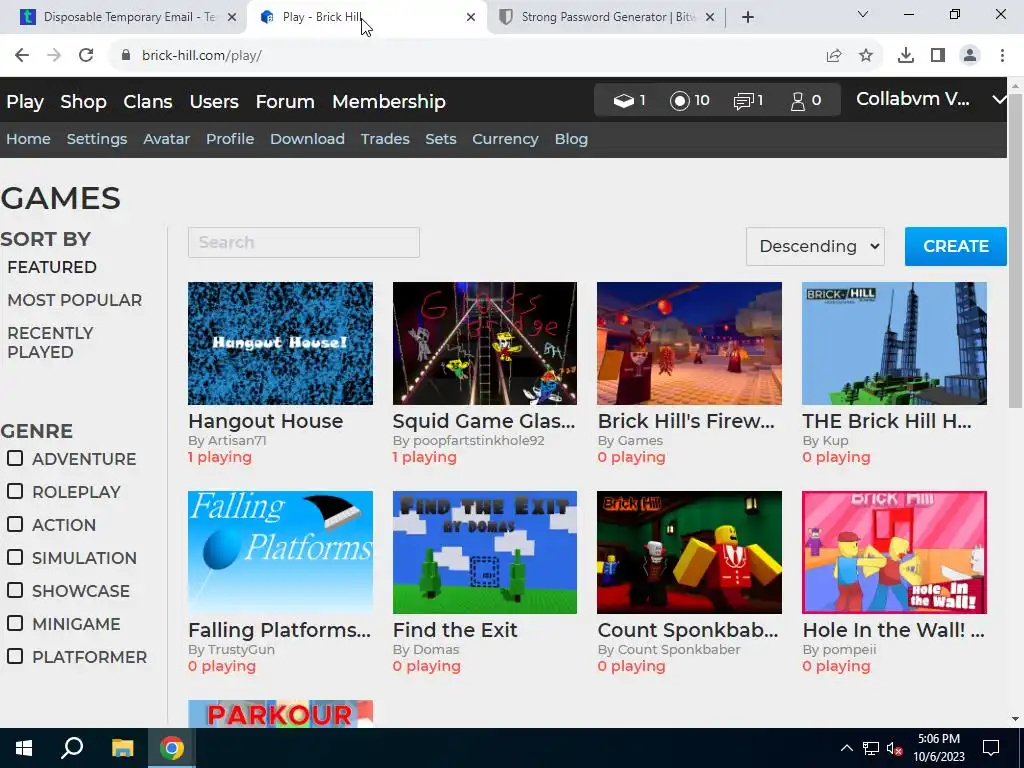The image size is (1024, 768).
Task: Toggle the Chrome side panel icon
Action: (938, 56)
